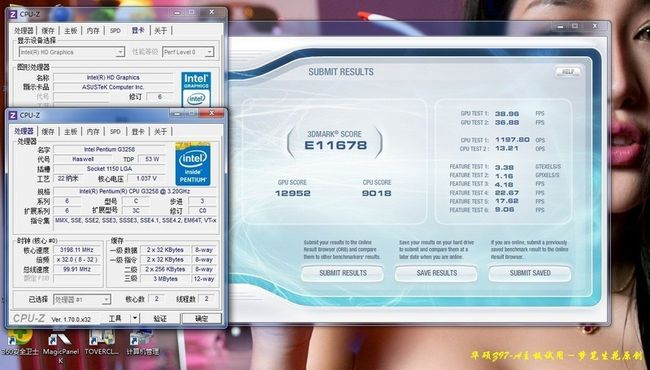This screenshot has width=650, height=370.
Task: Click the FEATURE TEST 4 value 22.67
Action: tap(507, 193)
